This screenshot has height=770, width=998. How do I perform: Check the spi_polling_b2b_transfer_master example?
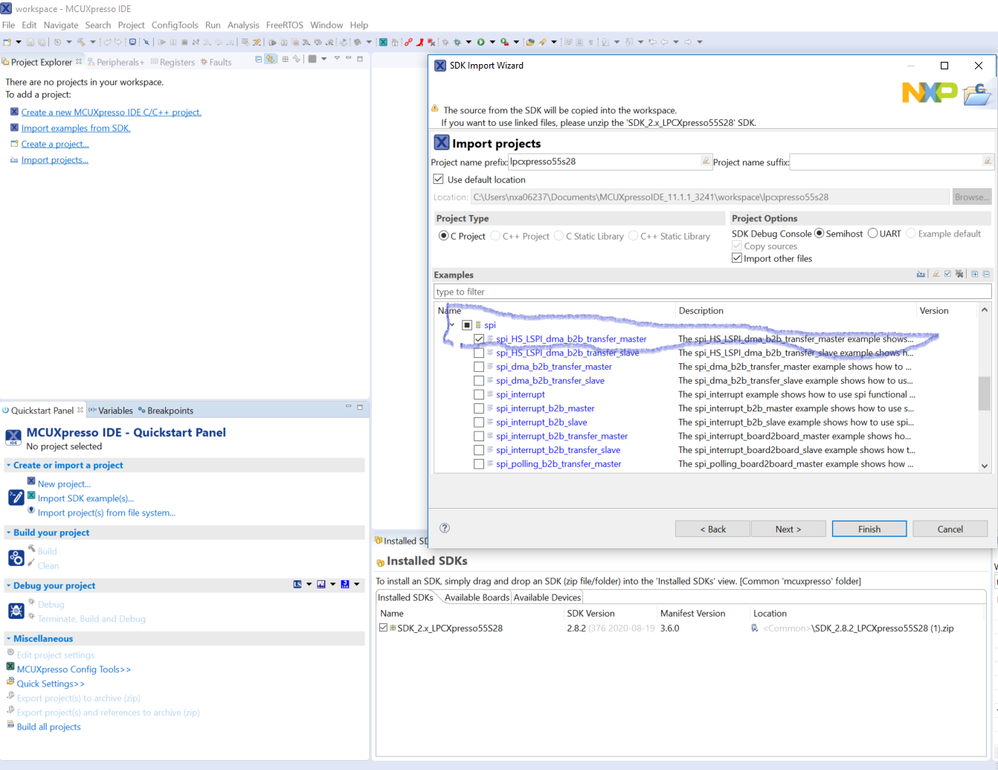point(479,464)
